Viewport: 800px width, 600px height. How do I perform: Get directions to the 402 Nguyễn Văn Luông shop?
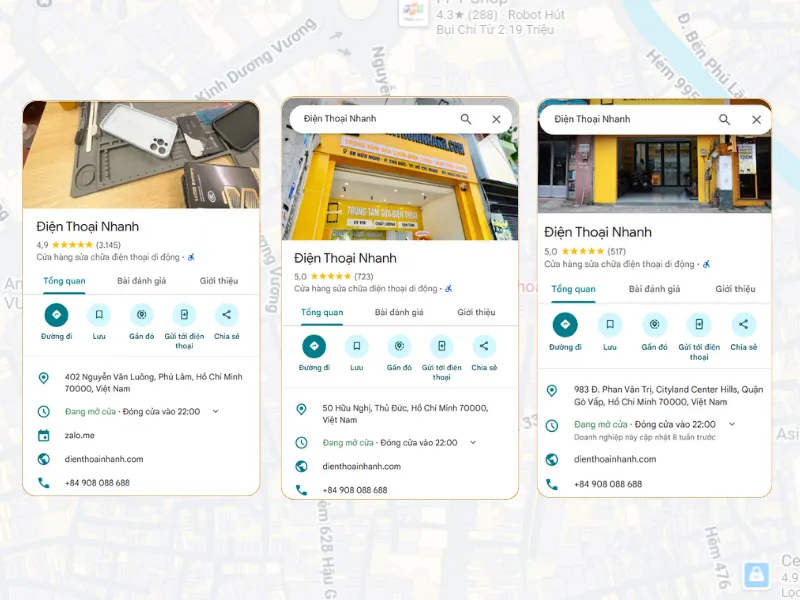(57, 315)
